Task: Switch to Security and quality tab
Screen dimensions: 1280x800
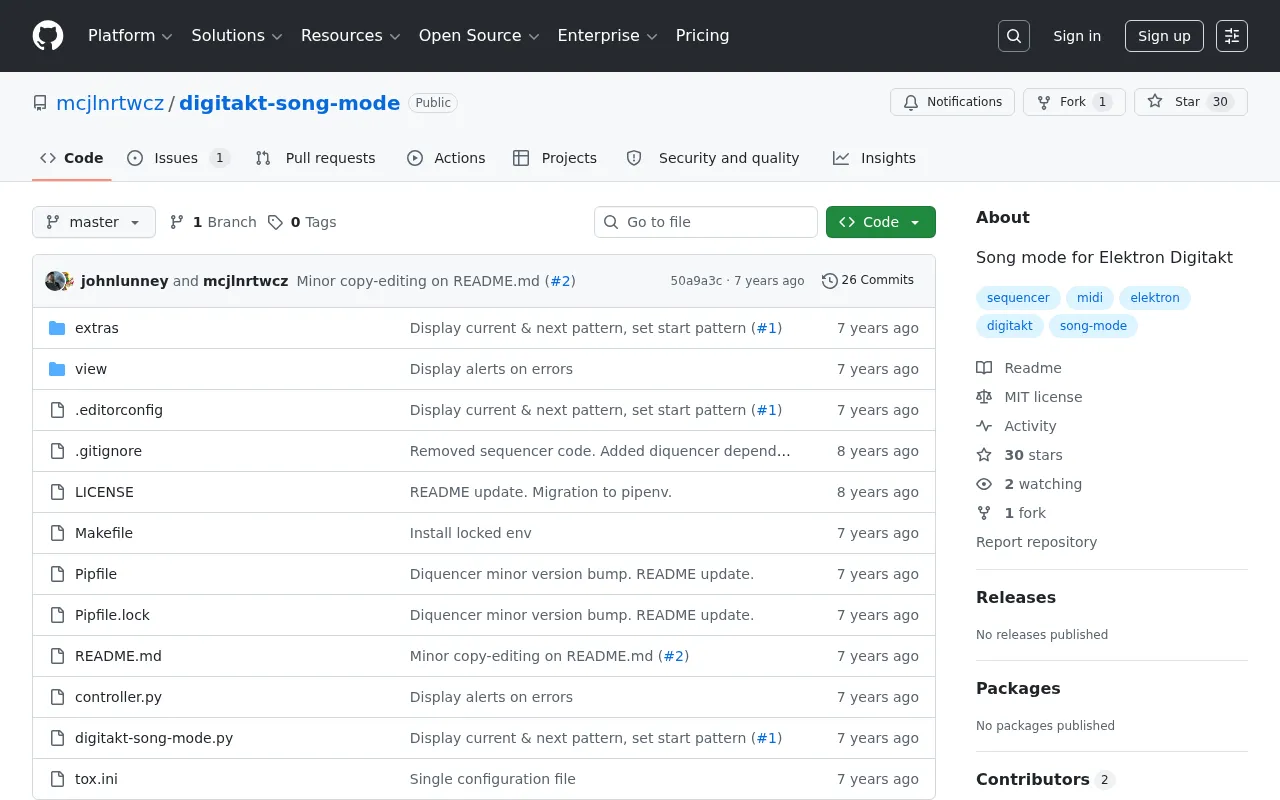Action: [x=713, y=158]
